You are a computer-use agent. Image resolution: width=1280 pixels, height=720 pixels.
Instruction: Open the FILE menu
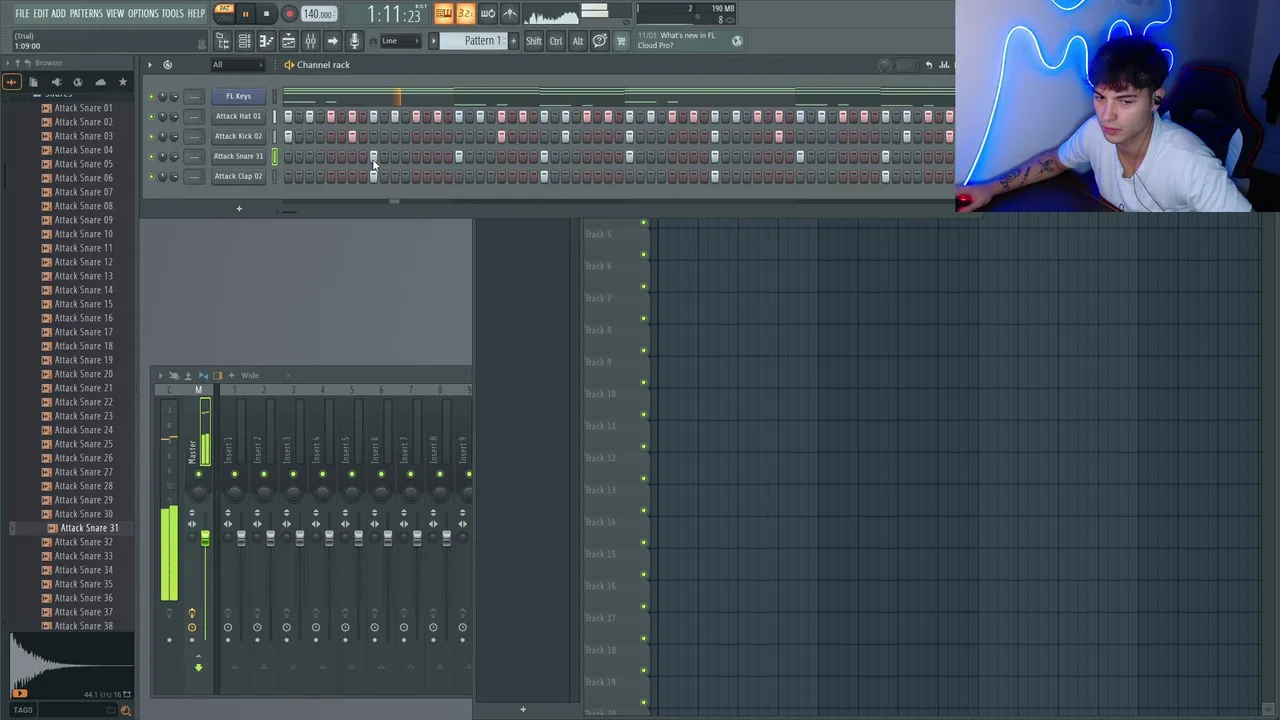[22, 14]
